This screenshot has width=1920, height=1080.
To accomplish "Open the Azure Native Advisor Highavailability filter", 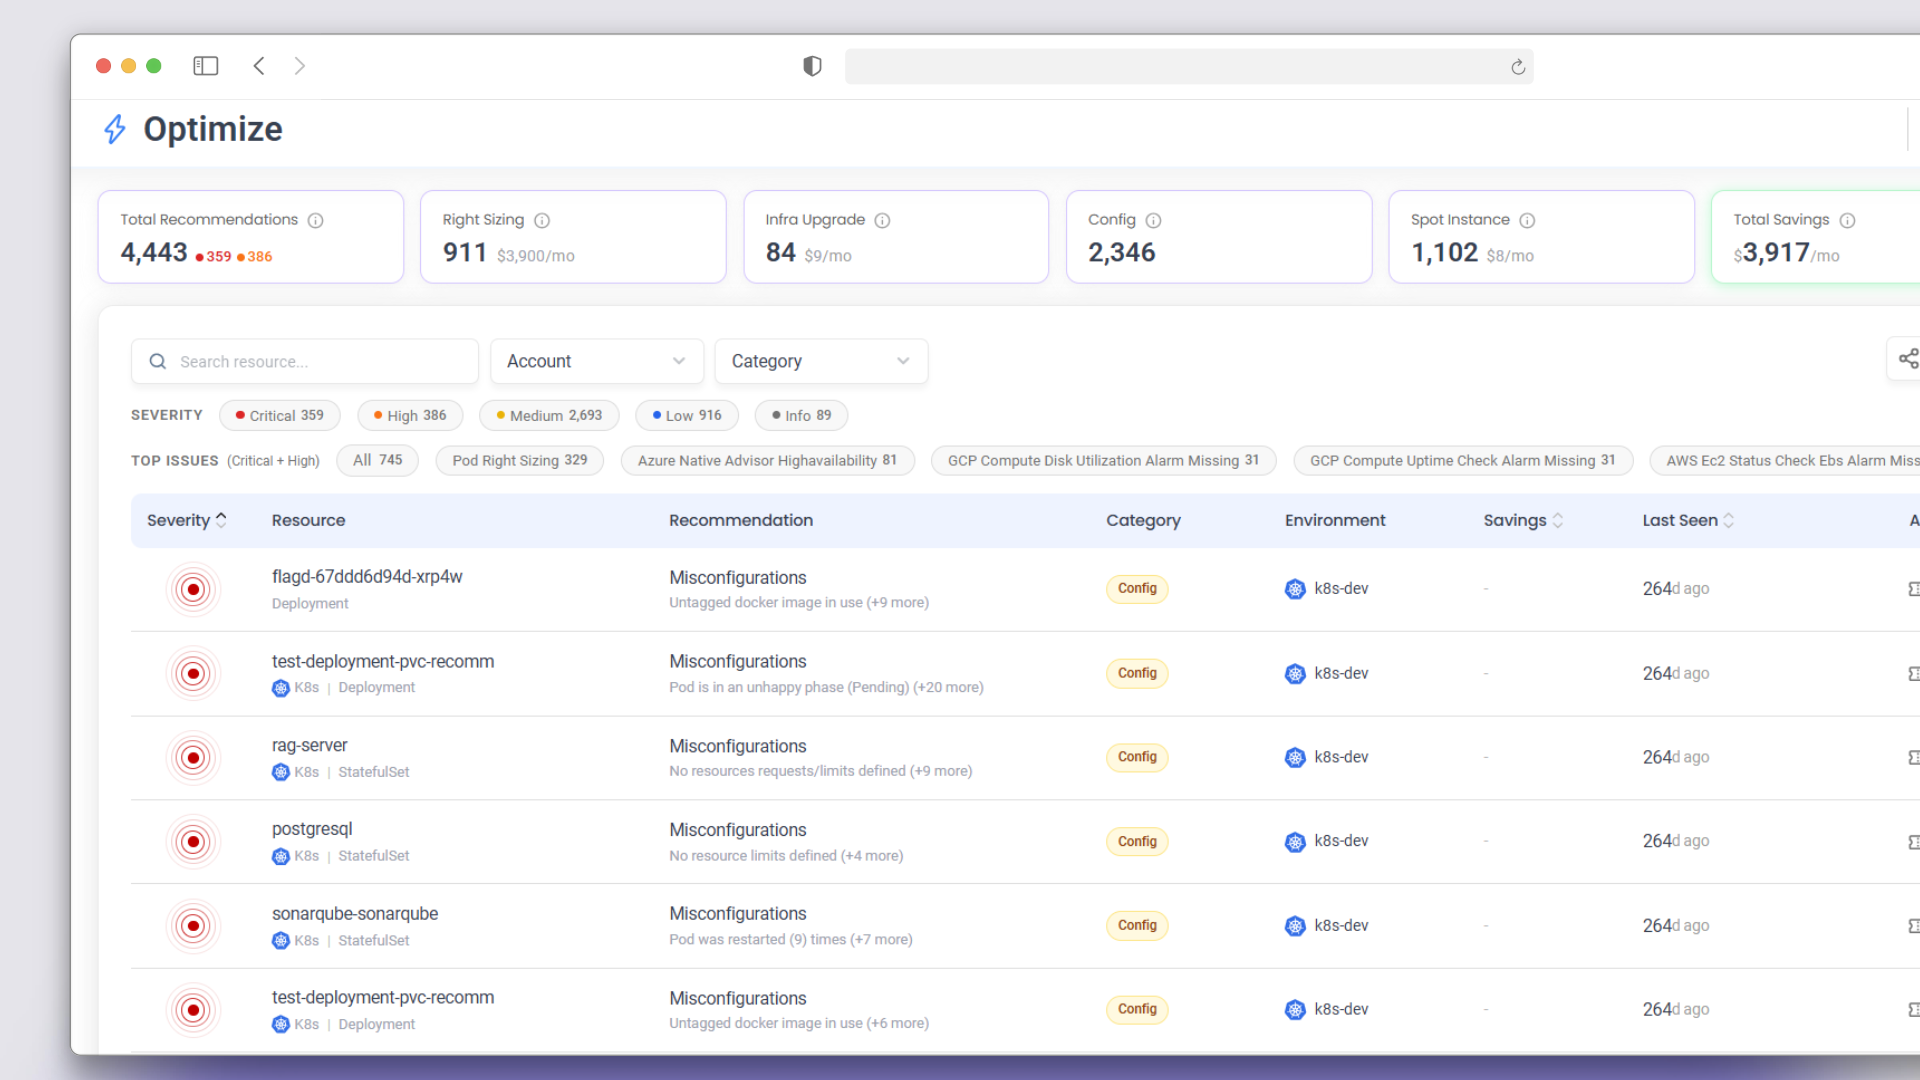I will pos(767,460).
